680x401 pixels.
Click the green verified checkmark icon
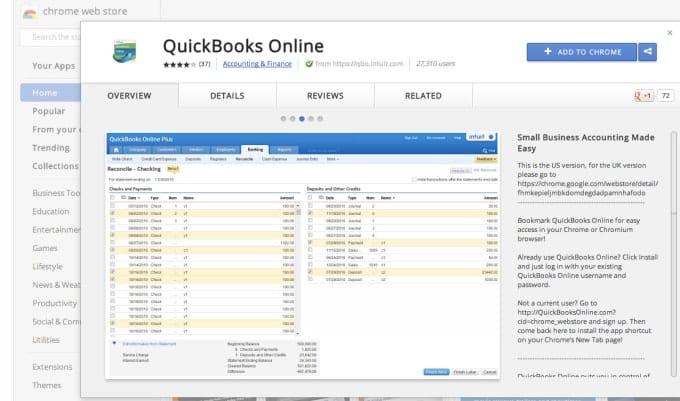(309, 64)
